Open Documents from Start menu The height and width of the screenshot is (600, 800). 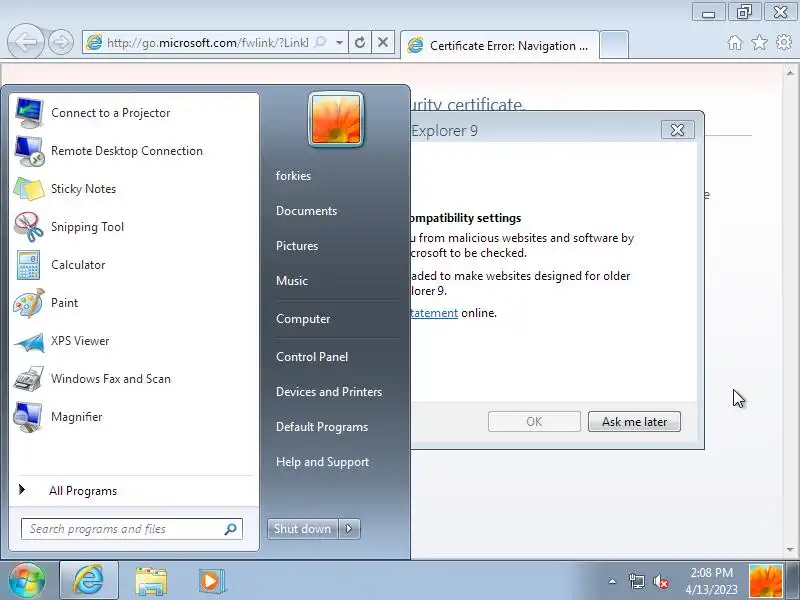(x=306, y=211)
